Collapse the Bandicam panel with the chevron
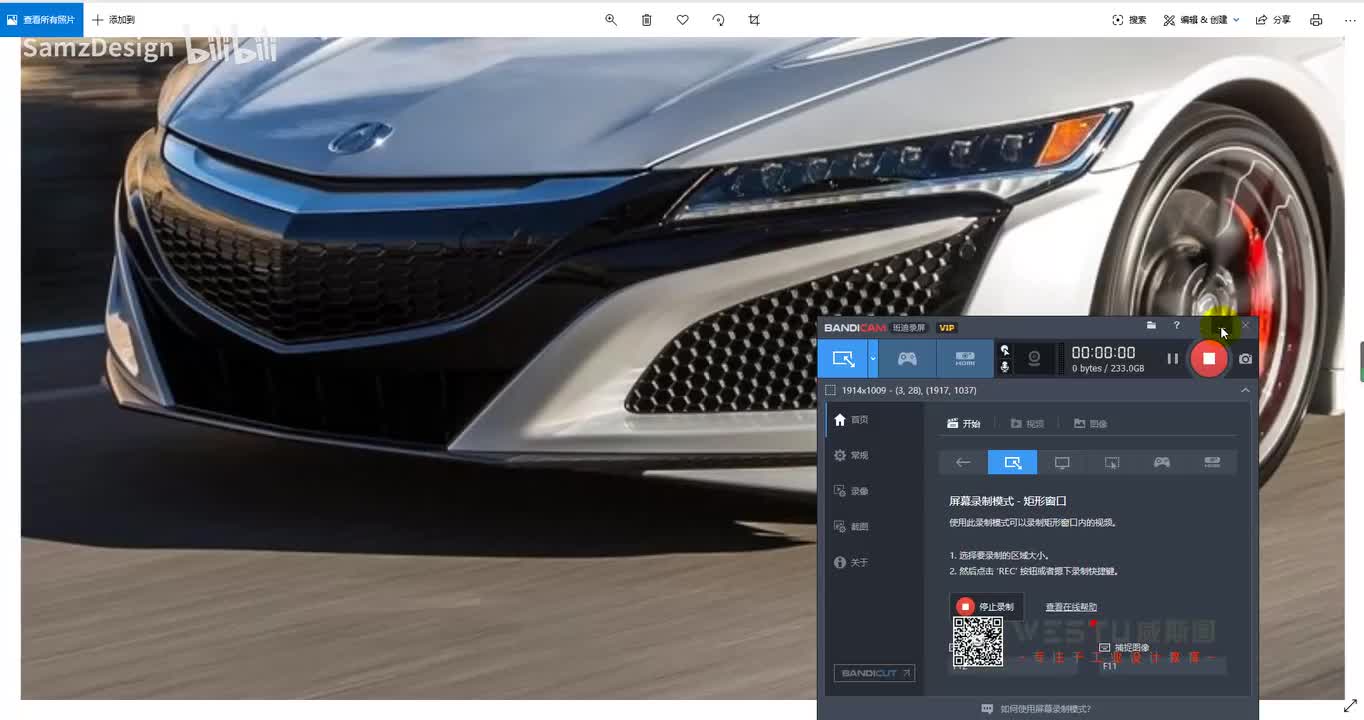 coord(1245,390)
